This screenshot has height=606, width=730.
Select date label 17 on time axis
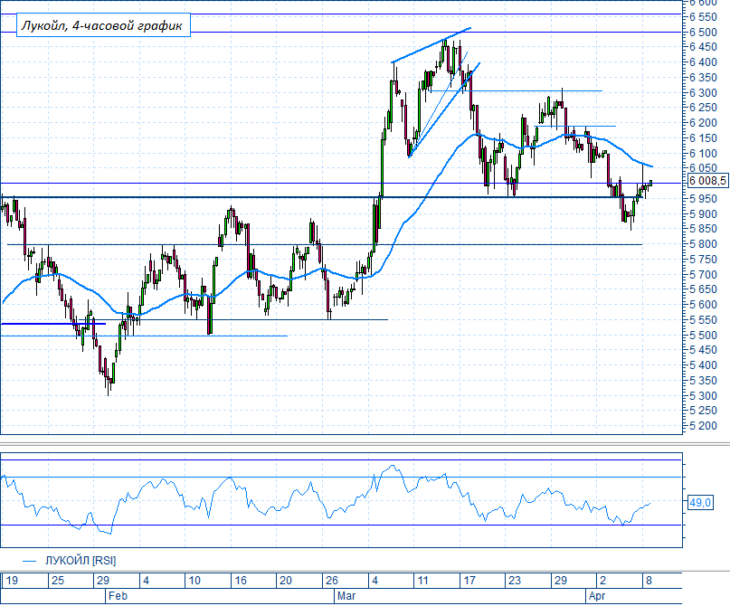click(469, 580)
